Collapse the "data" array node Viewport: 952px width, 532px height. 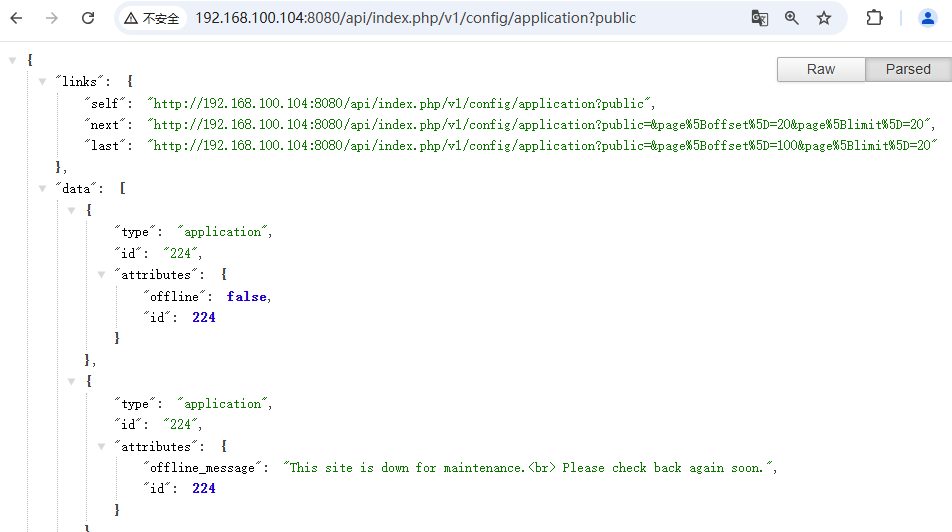click(41, 188)
